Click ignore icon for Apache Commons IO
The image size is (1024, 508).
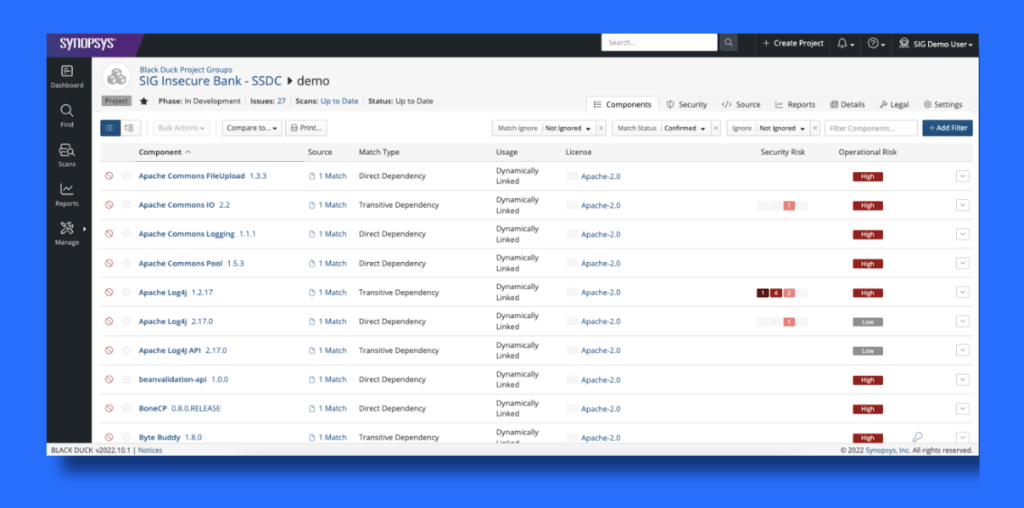tap(109, 205)
